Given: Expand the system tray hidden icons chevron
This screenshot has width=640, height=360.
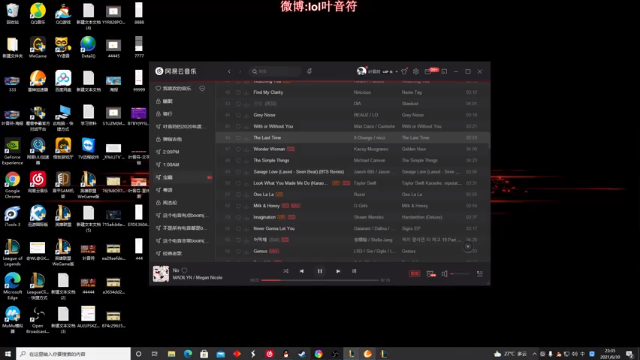Looking at the screenshot, I should (534, 354).
